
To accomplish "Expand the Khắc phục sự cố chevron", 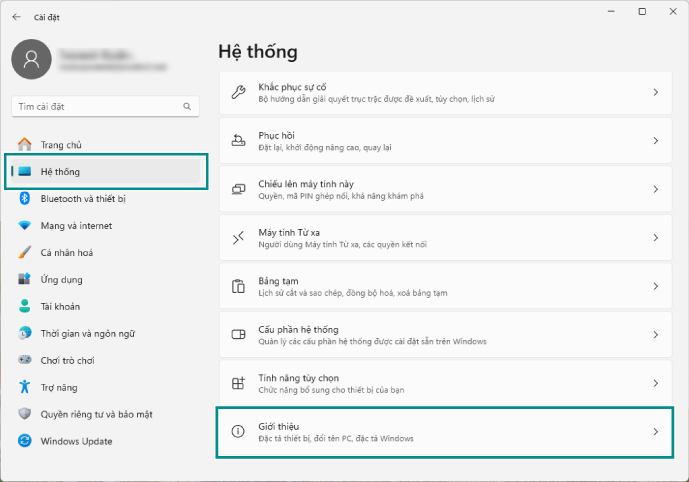I will click(x=655, y=92).
